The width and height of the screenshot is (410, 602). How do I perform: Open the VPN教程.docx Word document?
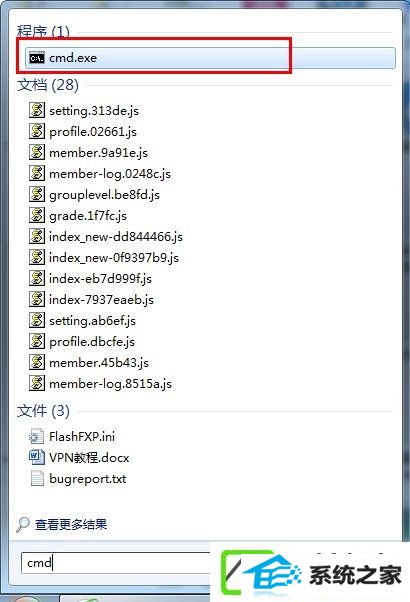89,458
